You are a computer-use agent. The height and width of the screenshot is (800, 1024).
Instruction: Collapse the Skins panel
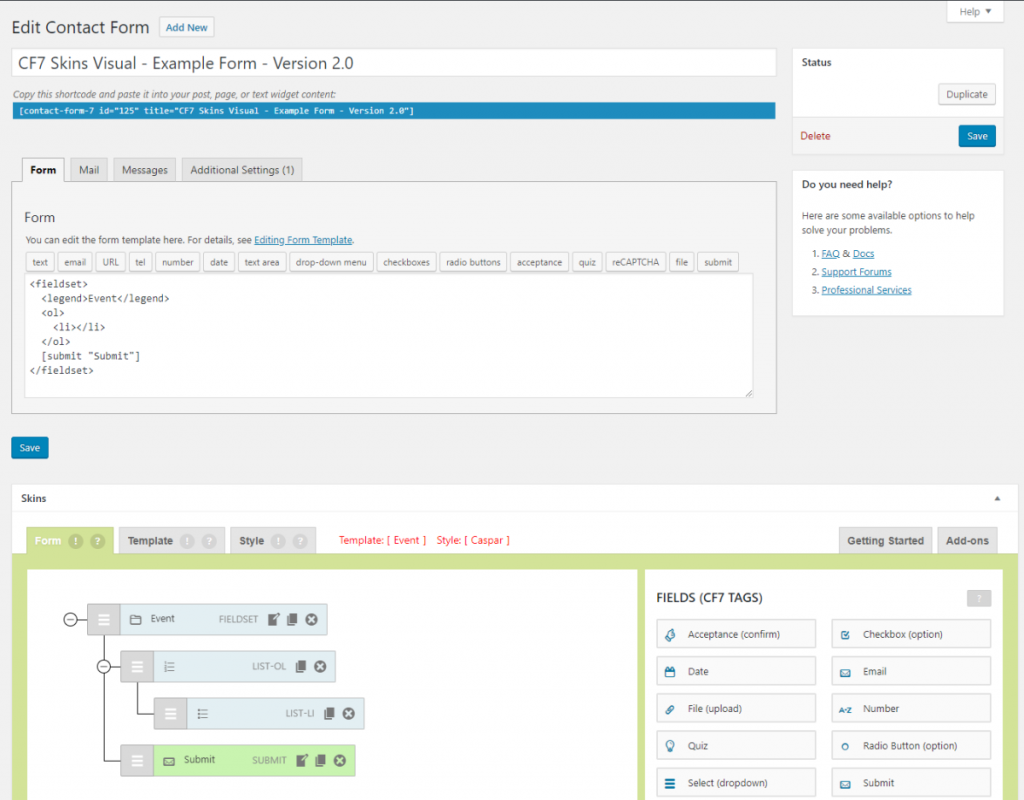click(996, 498)
